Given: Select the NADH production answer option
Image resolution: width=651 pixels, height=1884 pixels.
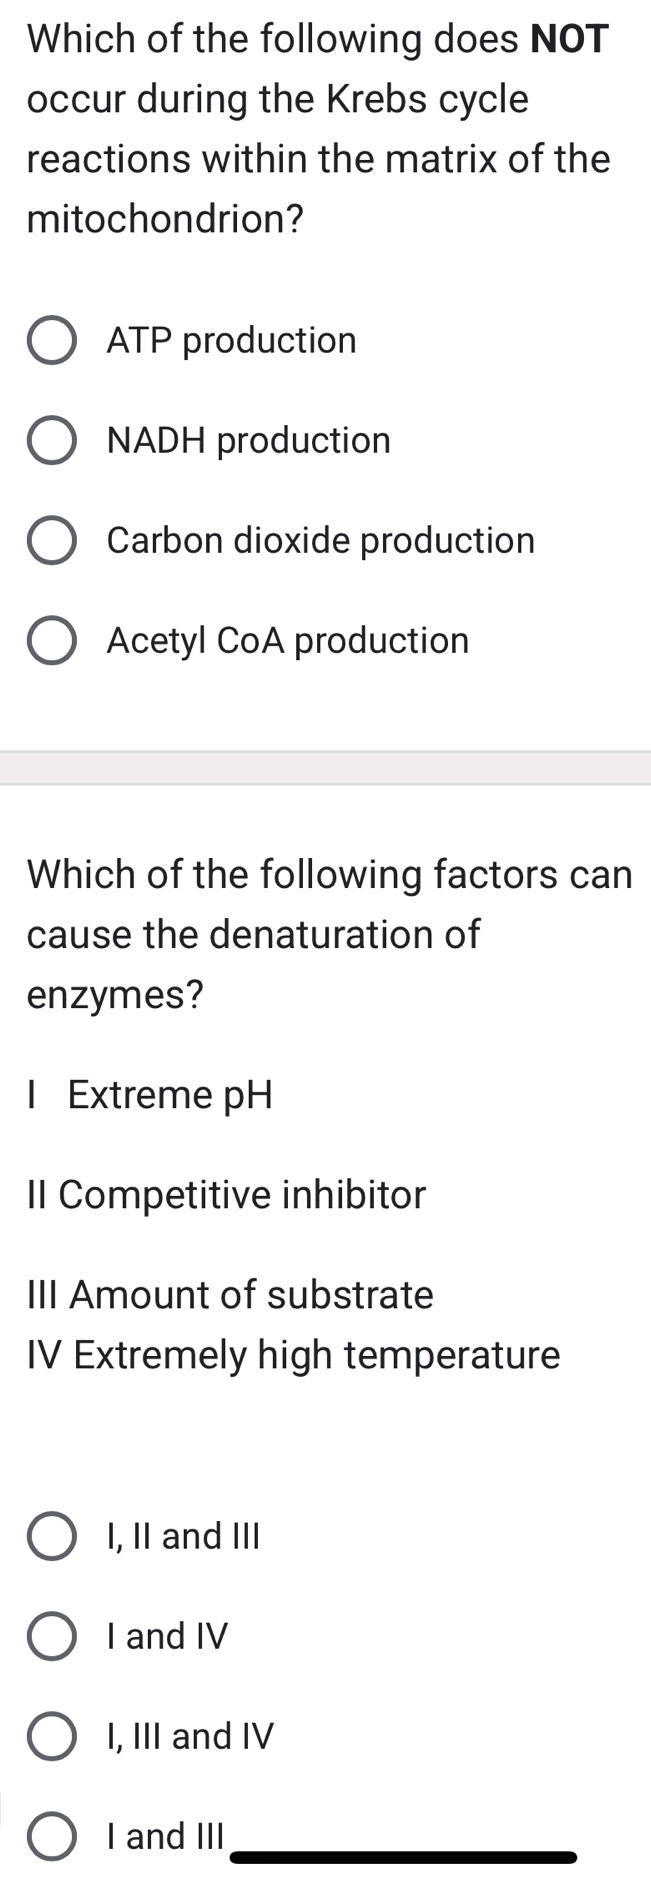Looking at the screenshot, I should 51,440.
